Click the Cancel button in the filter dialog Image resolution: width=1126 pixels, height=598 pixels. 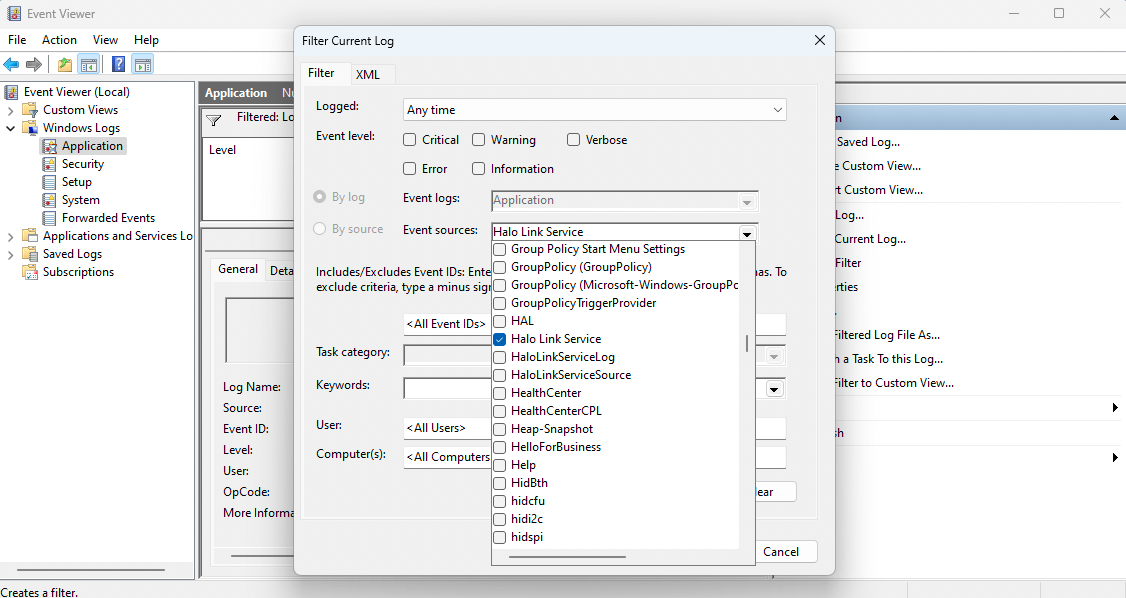pyautogui.click(x=780, y=552)
